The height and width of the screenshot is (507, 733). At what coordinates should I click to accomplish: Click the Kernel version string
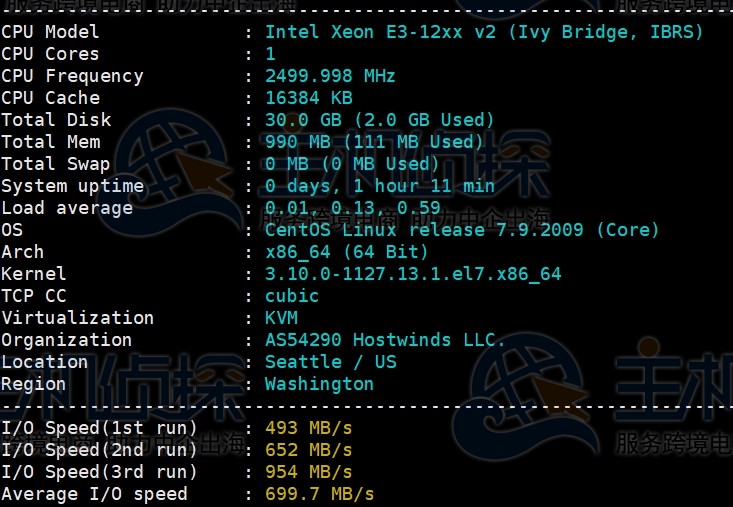[x=413, y=274]
